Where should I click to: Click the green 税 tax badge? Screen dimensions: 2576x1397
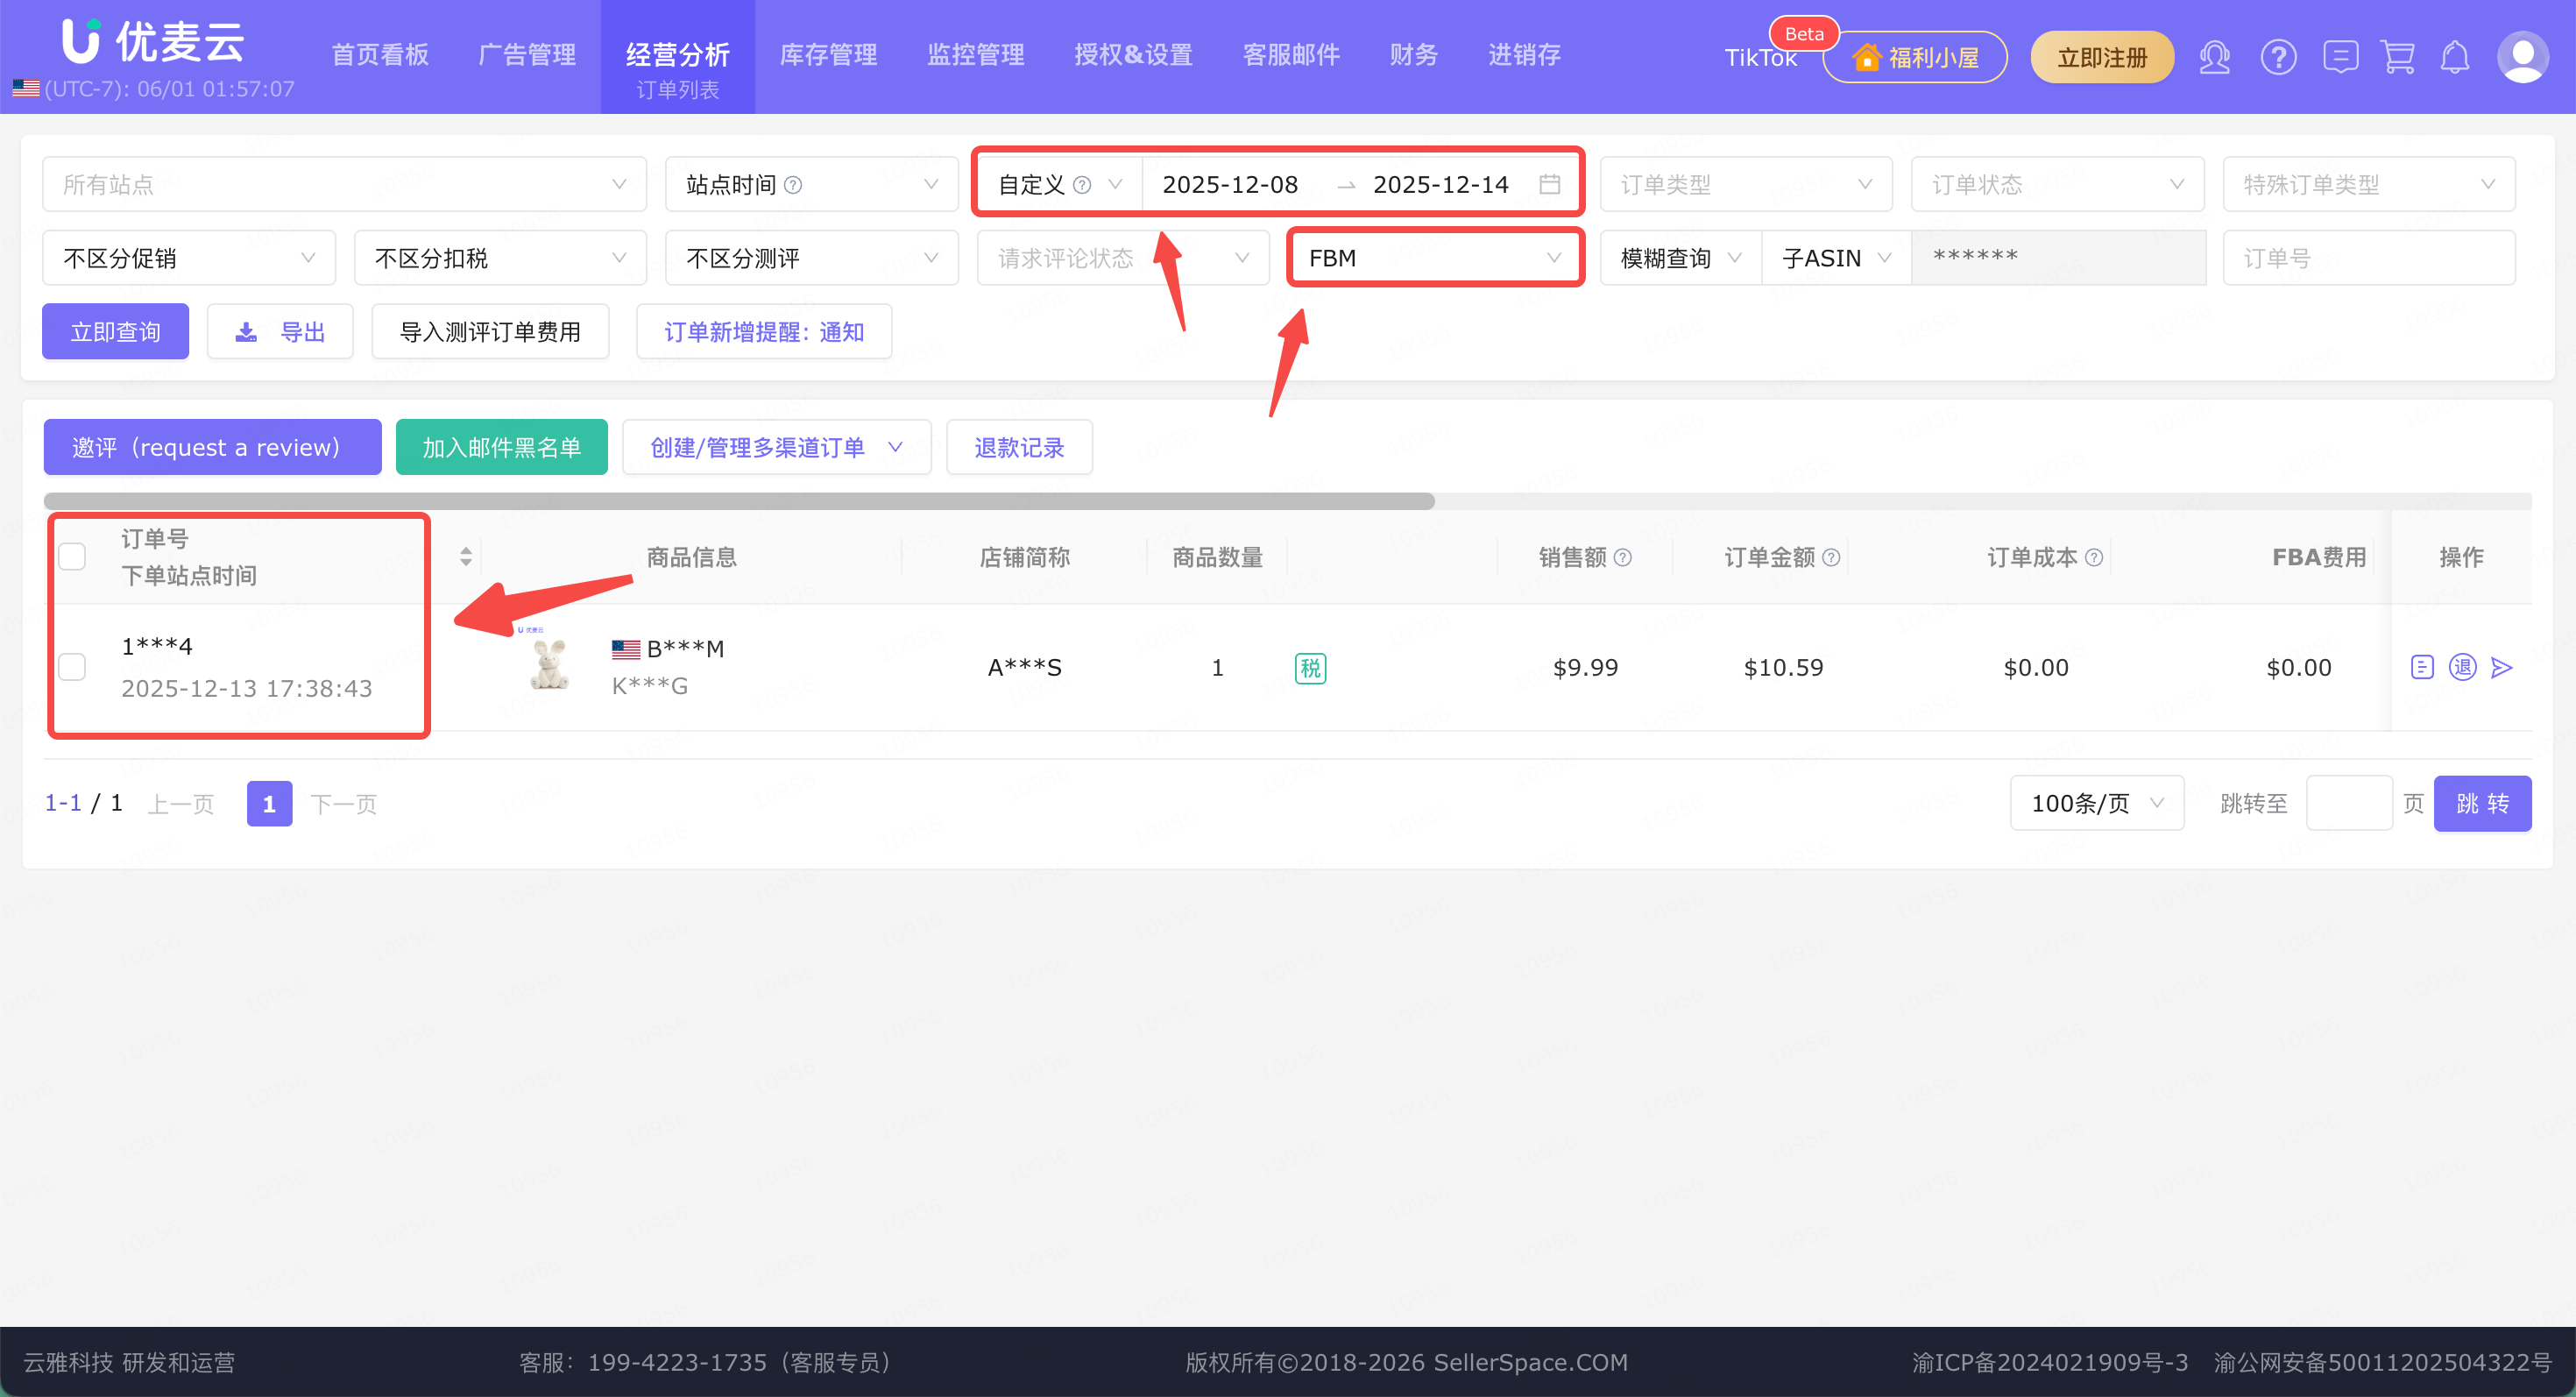pyautogui.click(x=1310, y=668)
